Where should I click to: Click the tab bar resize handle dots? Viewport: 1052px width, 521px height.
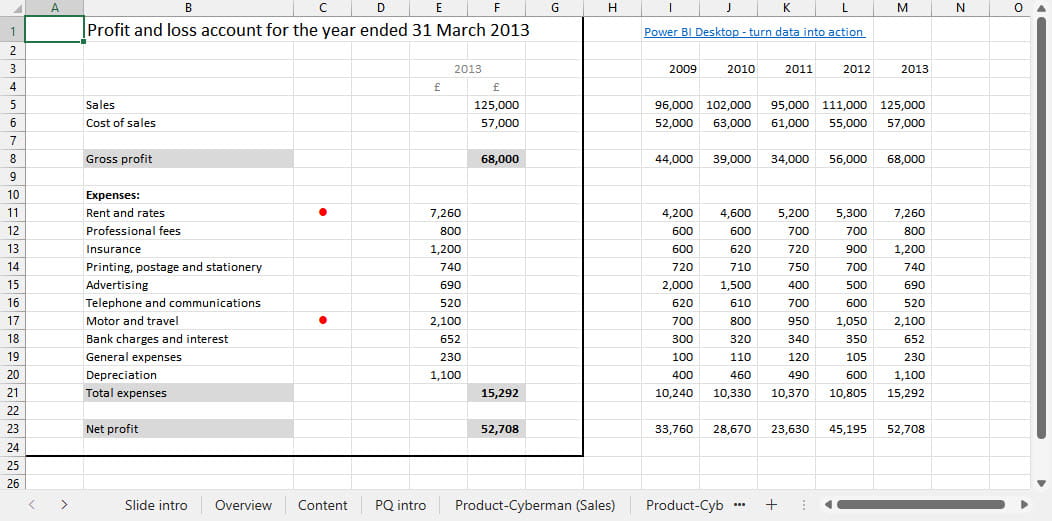coord(804,505)
